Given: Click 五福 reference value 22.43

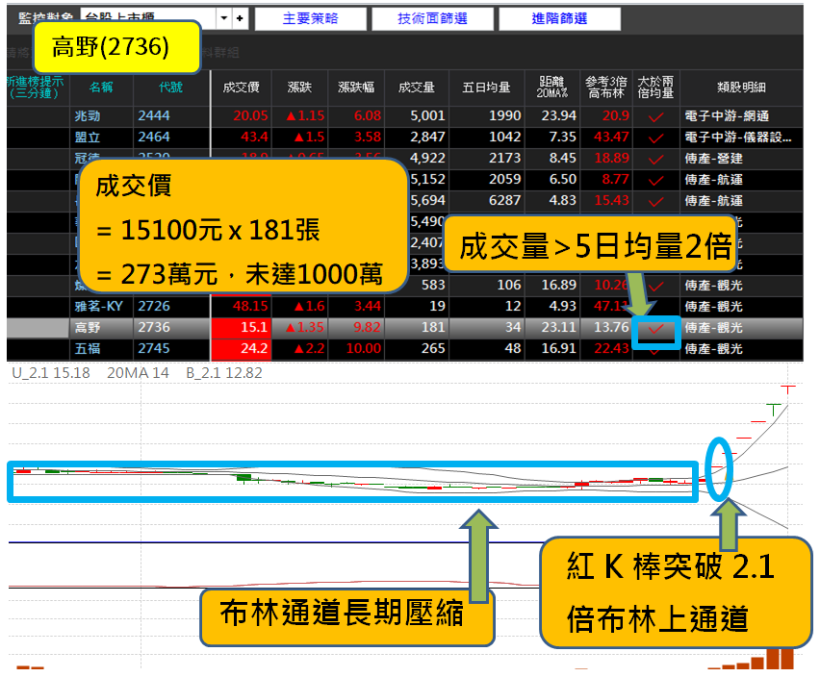Looking at the screenshot, I should 611,349.
